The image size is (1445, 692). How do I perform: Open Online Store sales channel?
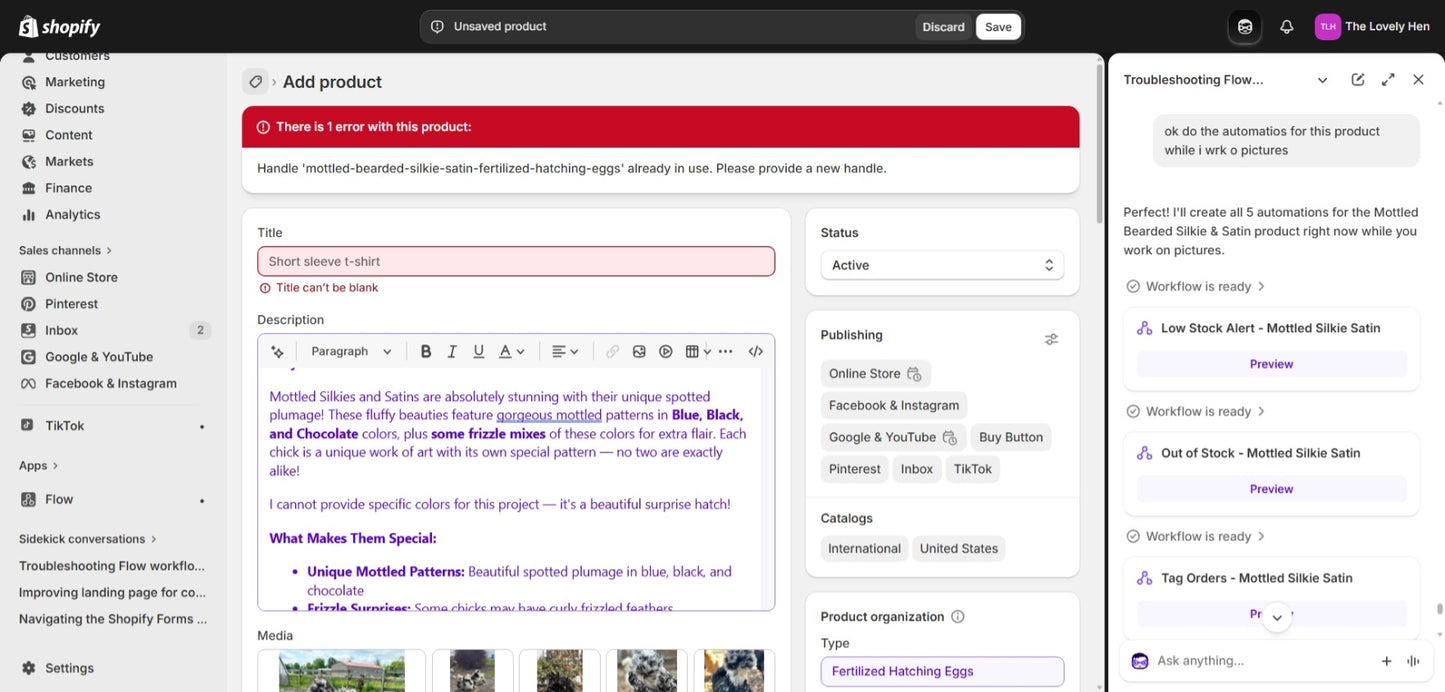click(x=81, y=277)
